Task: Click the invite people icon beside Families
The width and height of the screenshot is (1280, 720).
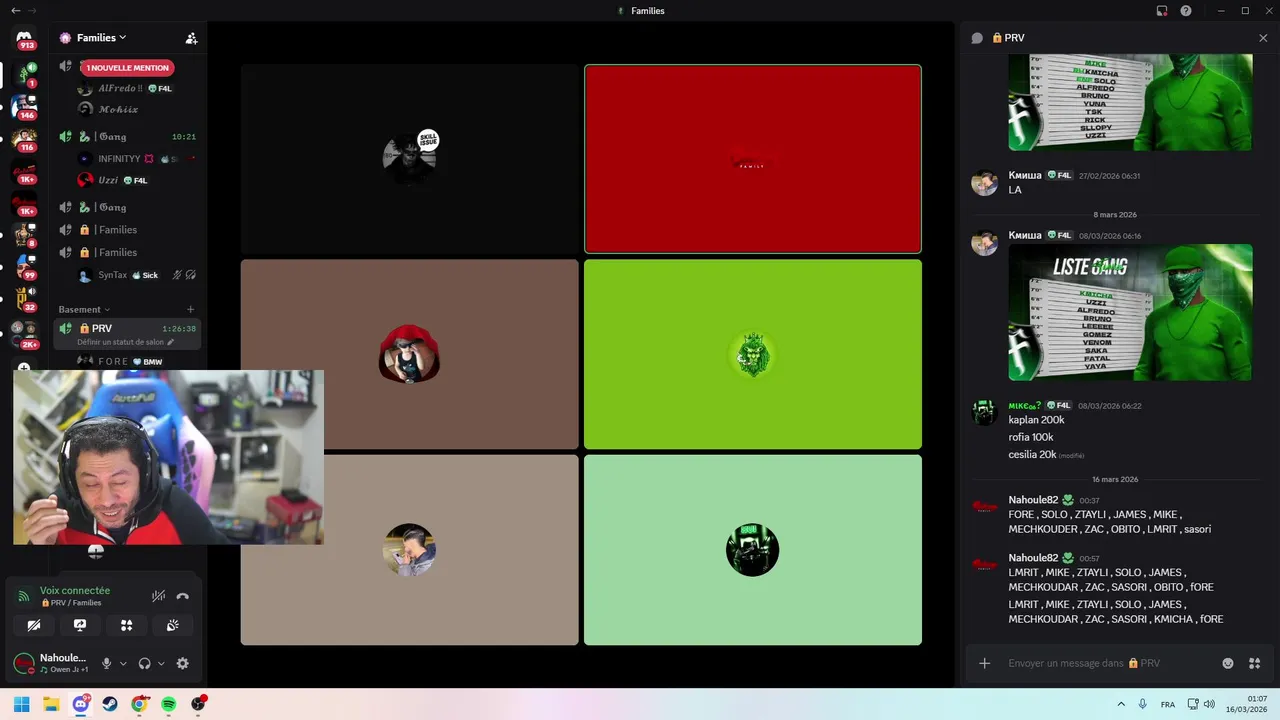Action: coord(191,38)
